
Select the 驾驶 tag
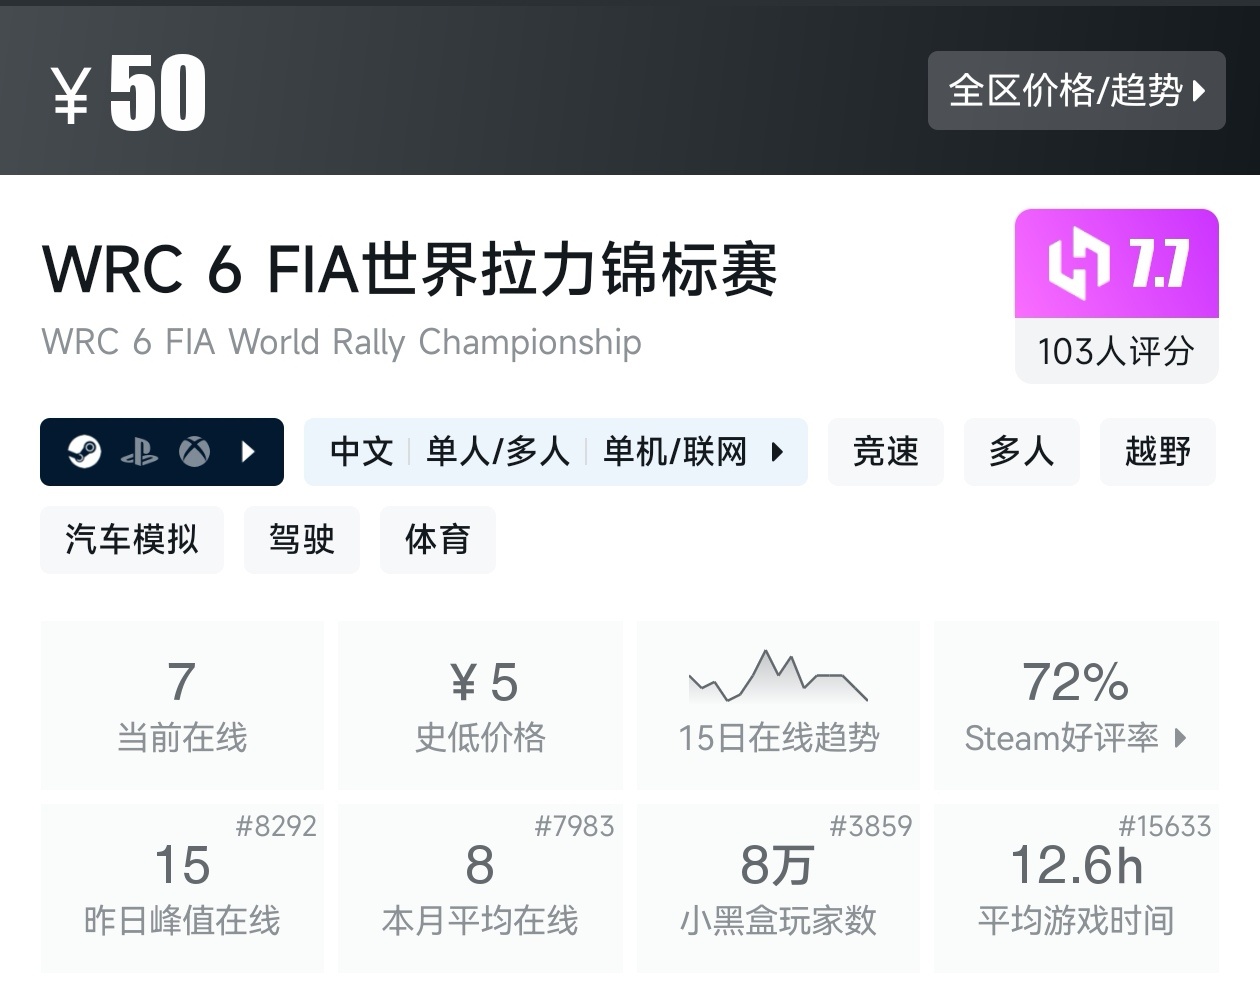(302, 540)
